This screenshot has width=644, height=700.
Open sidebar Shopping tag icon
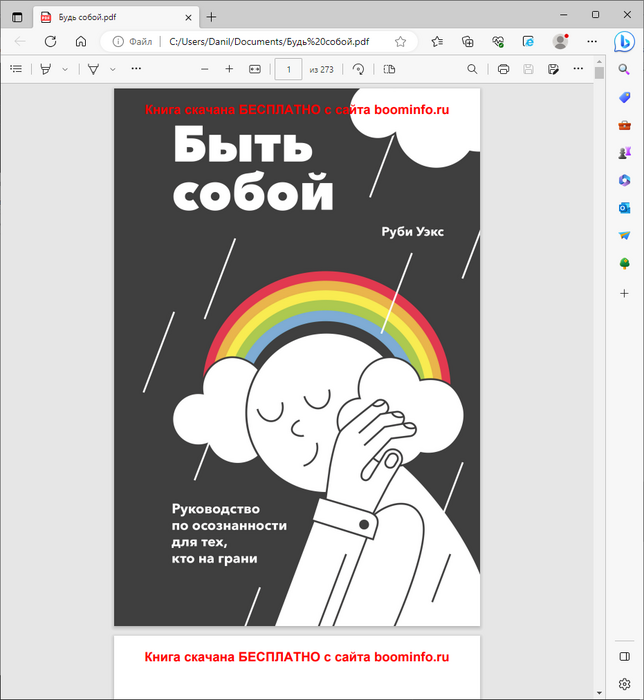tap(624, 97)
